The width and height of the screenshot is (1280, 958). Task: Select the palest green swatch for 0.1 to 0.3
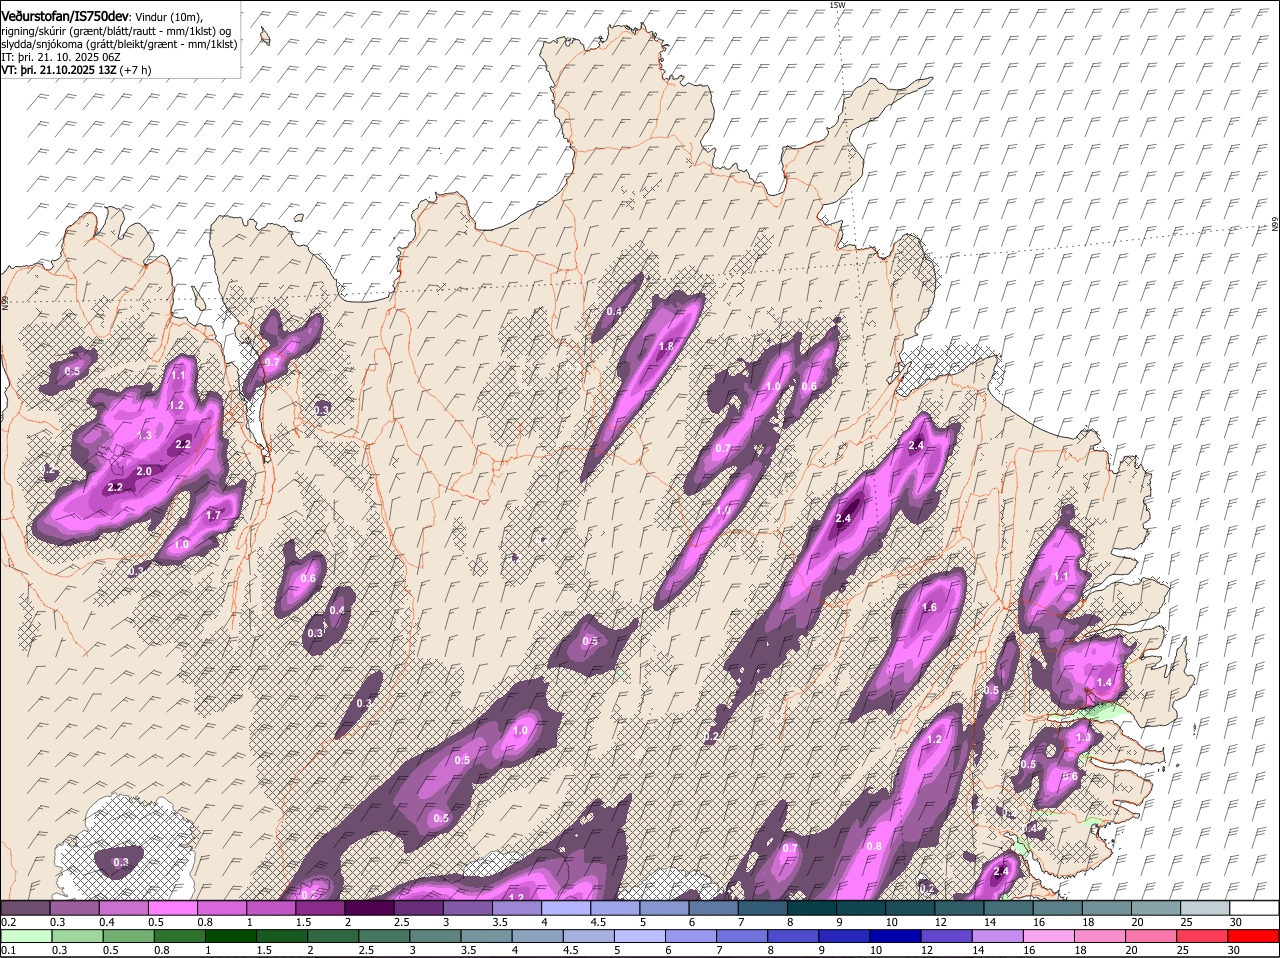[x=28, y=937]
